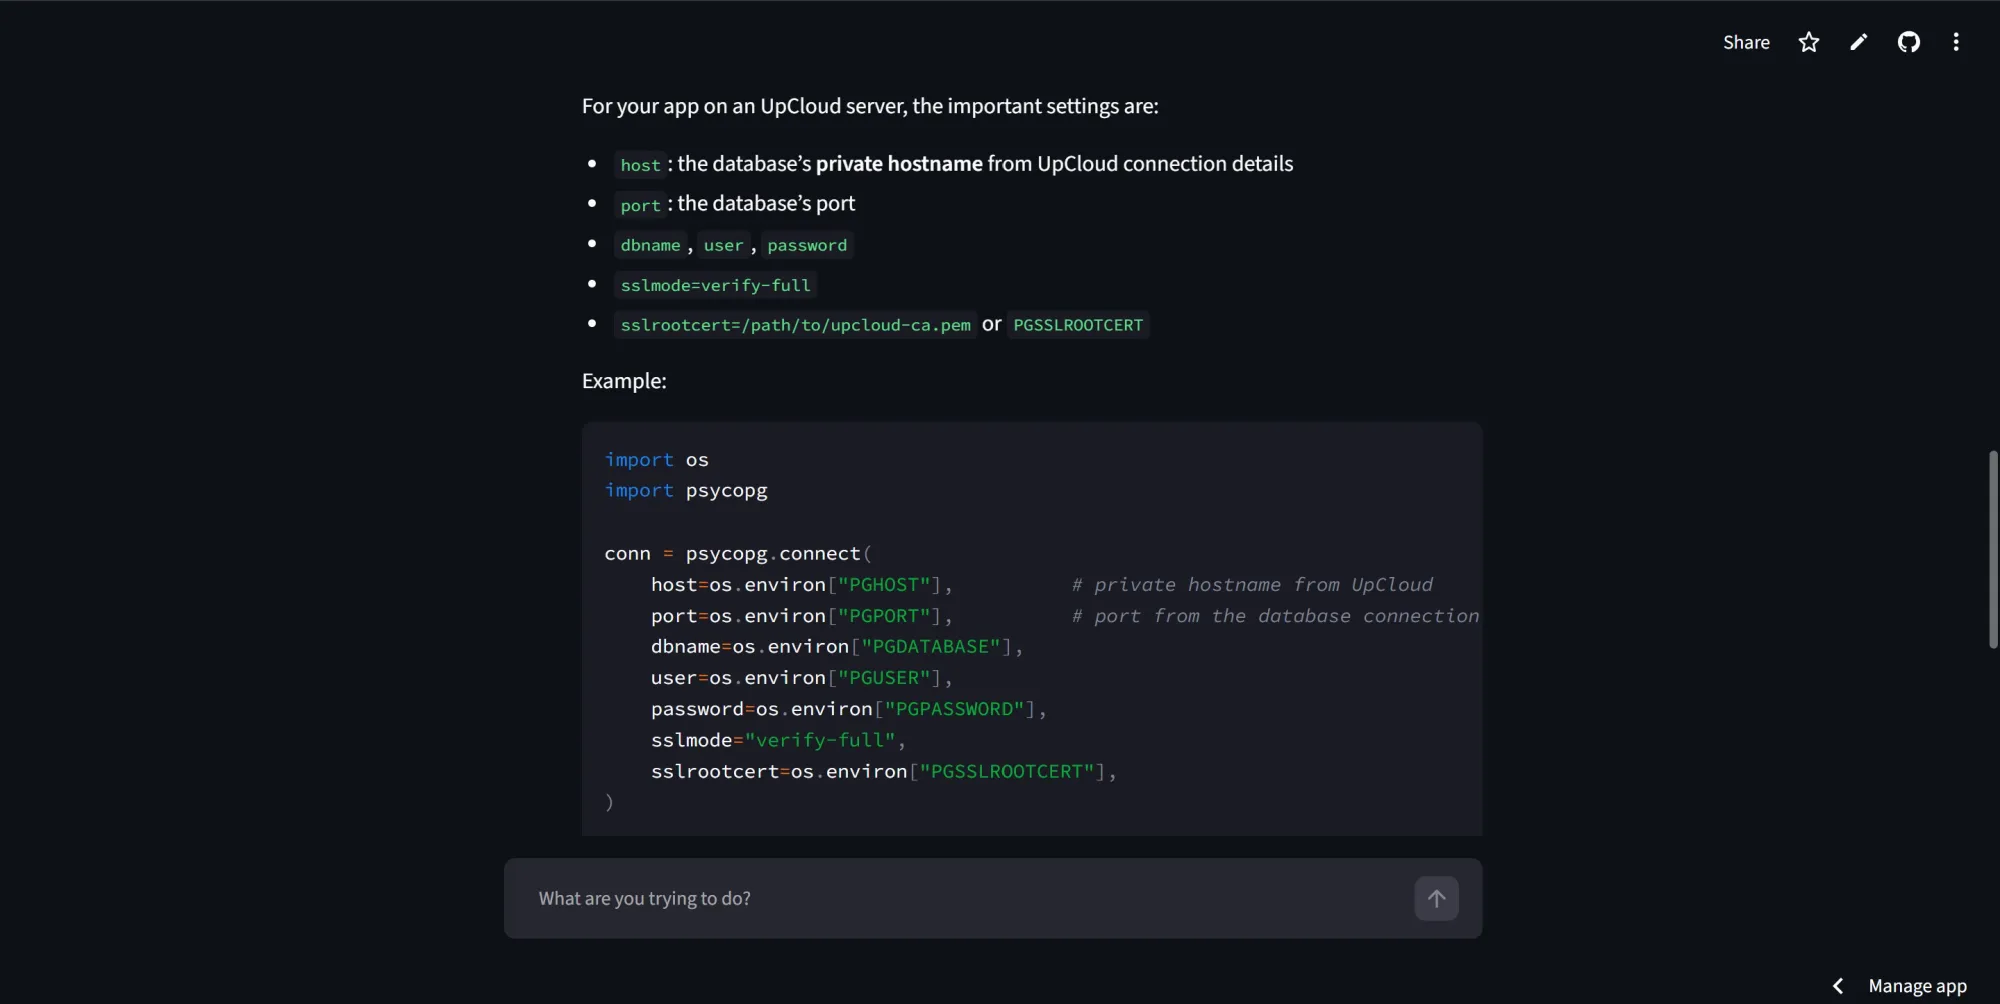Click the 'import os' code line
The image size is (2000, 1004).
(656, 459)
